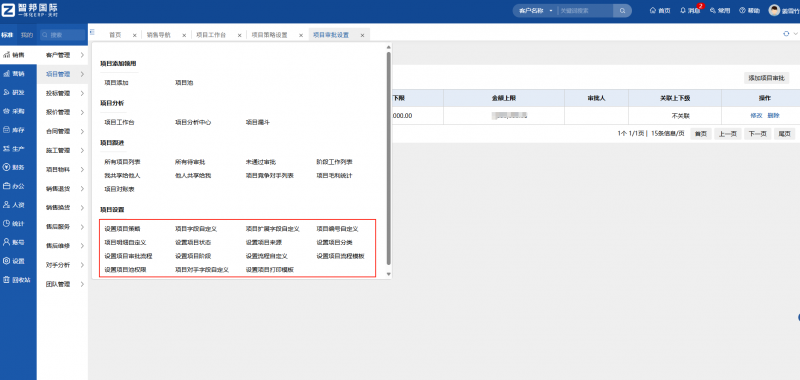Click the 修改 link in the table row
800x380 pixels.
point(756,116)
